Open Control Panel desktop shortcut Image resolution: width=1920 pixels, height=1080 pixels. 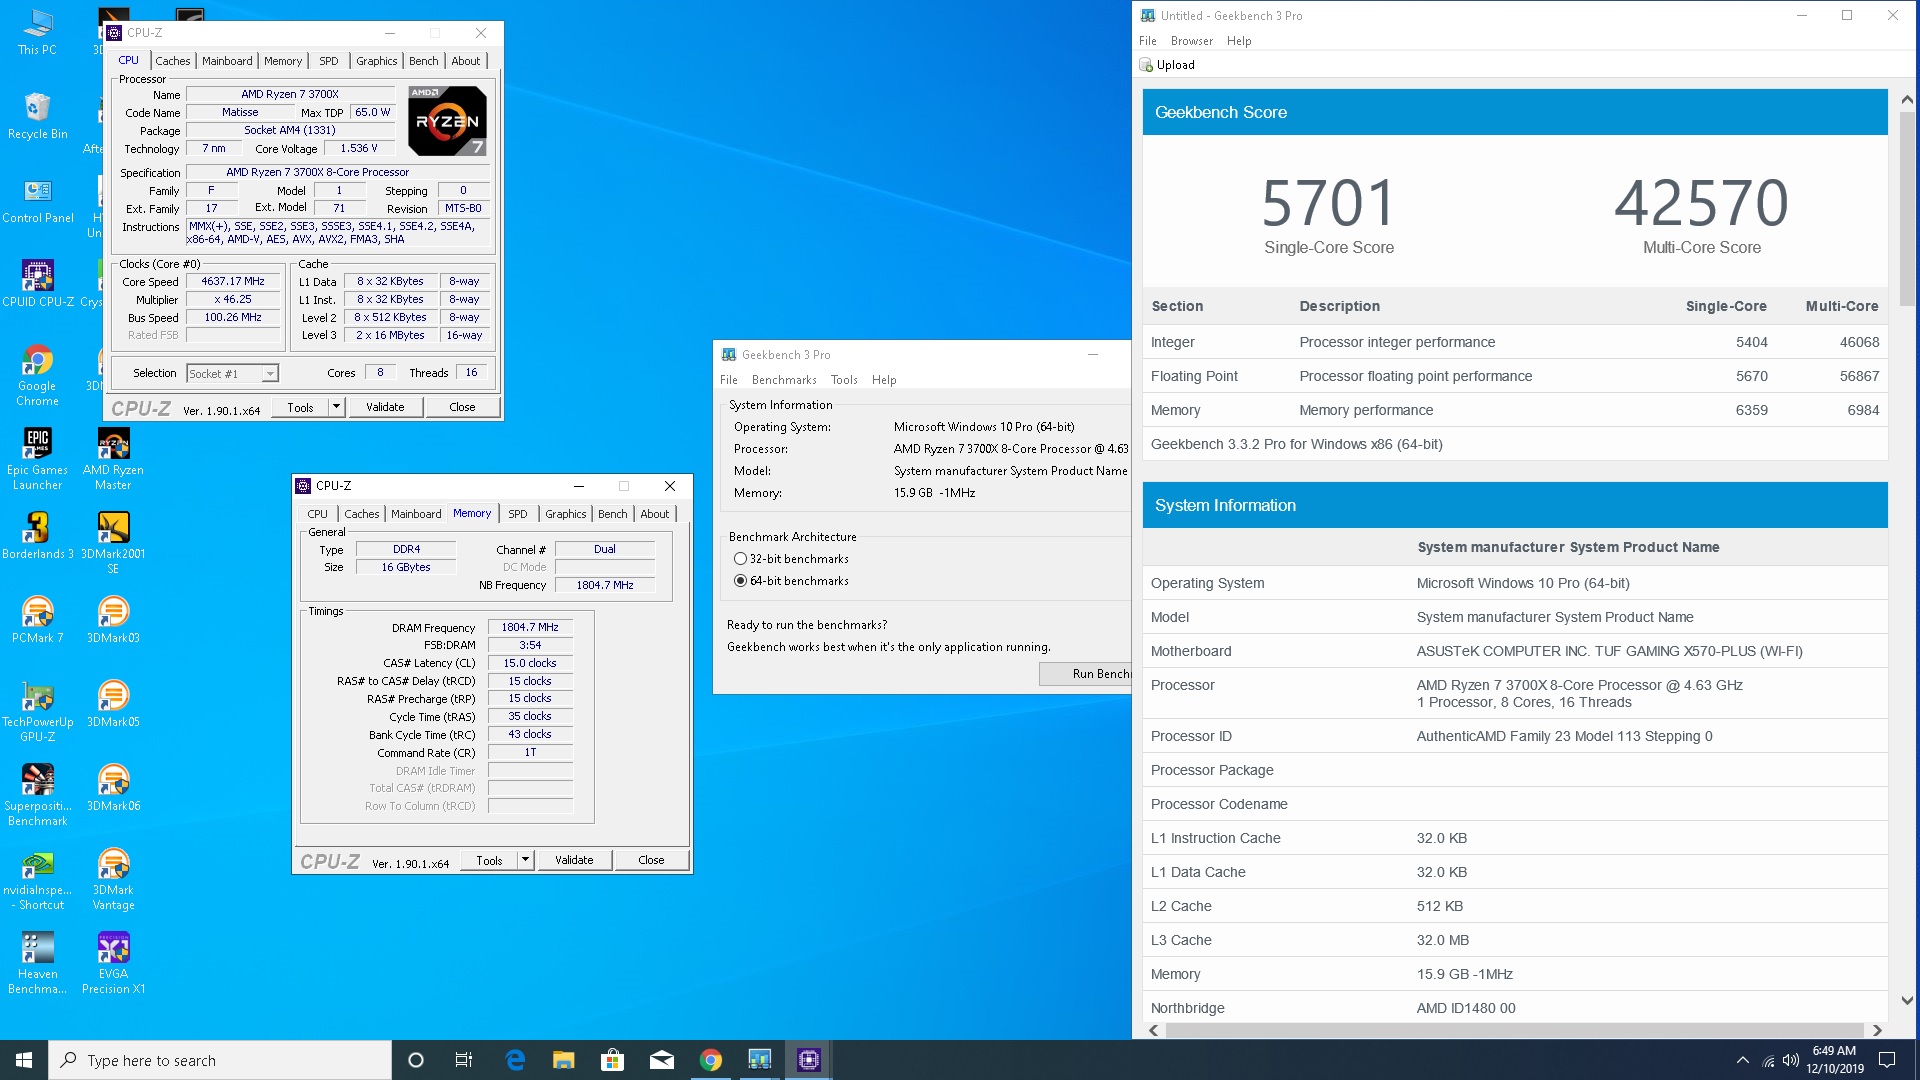37,199
